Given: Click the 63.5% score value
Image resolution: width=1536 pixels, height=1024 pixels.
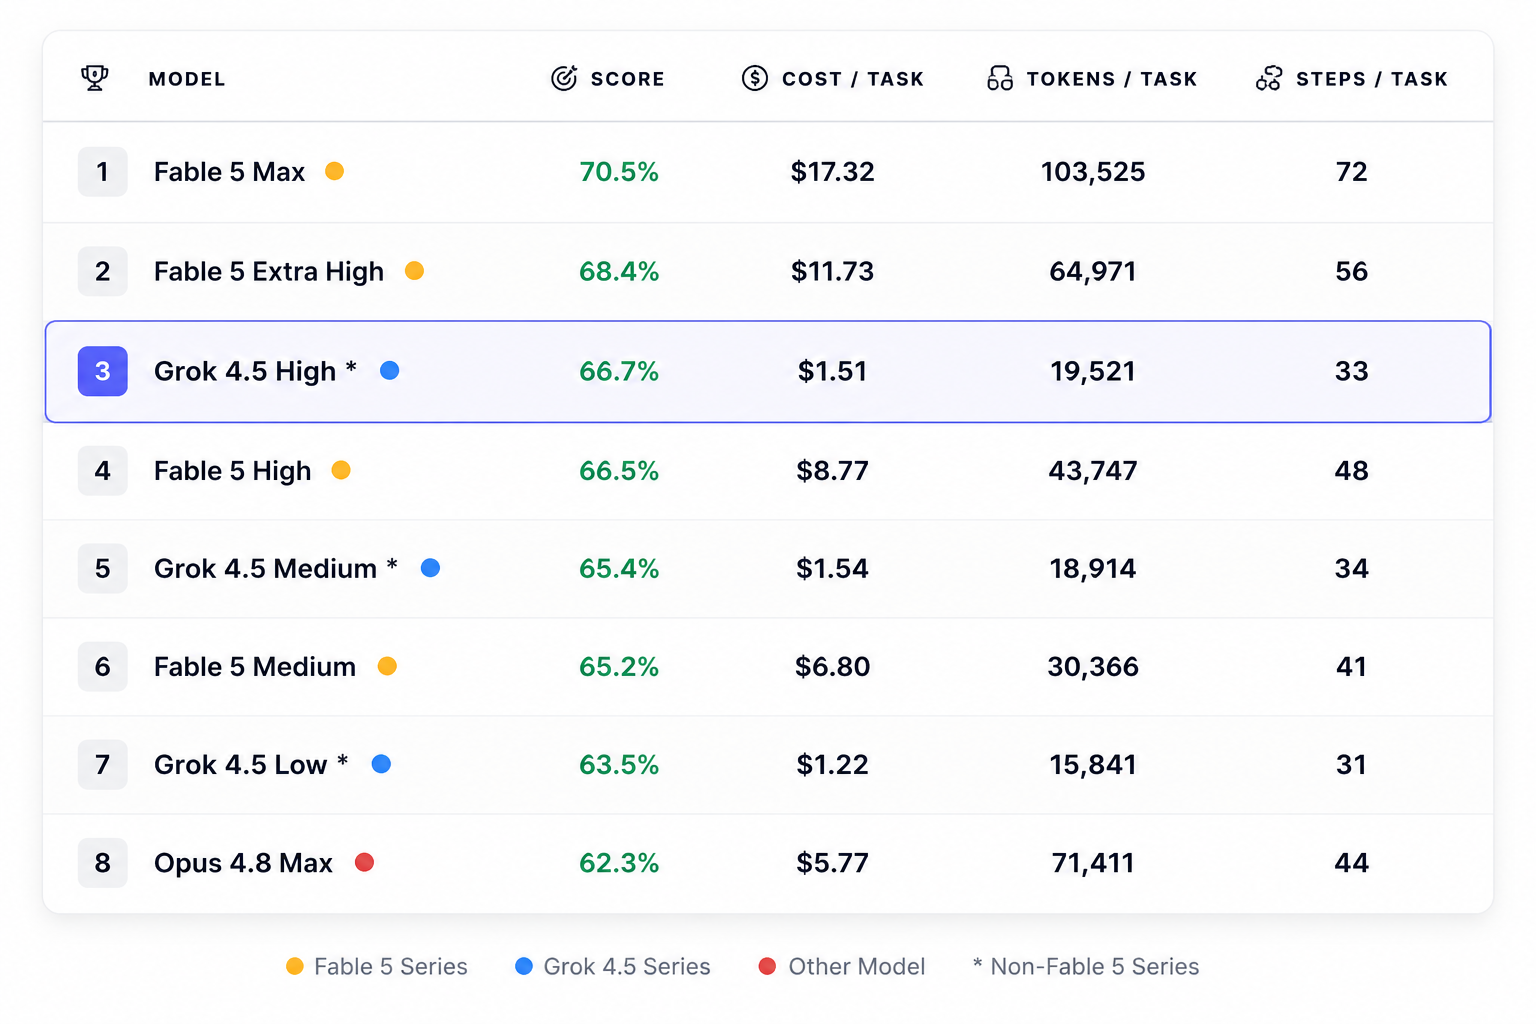Looking at the screenshot, I should coord(619,765).
